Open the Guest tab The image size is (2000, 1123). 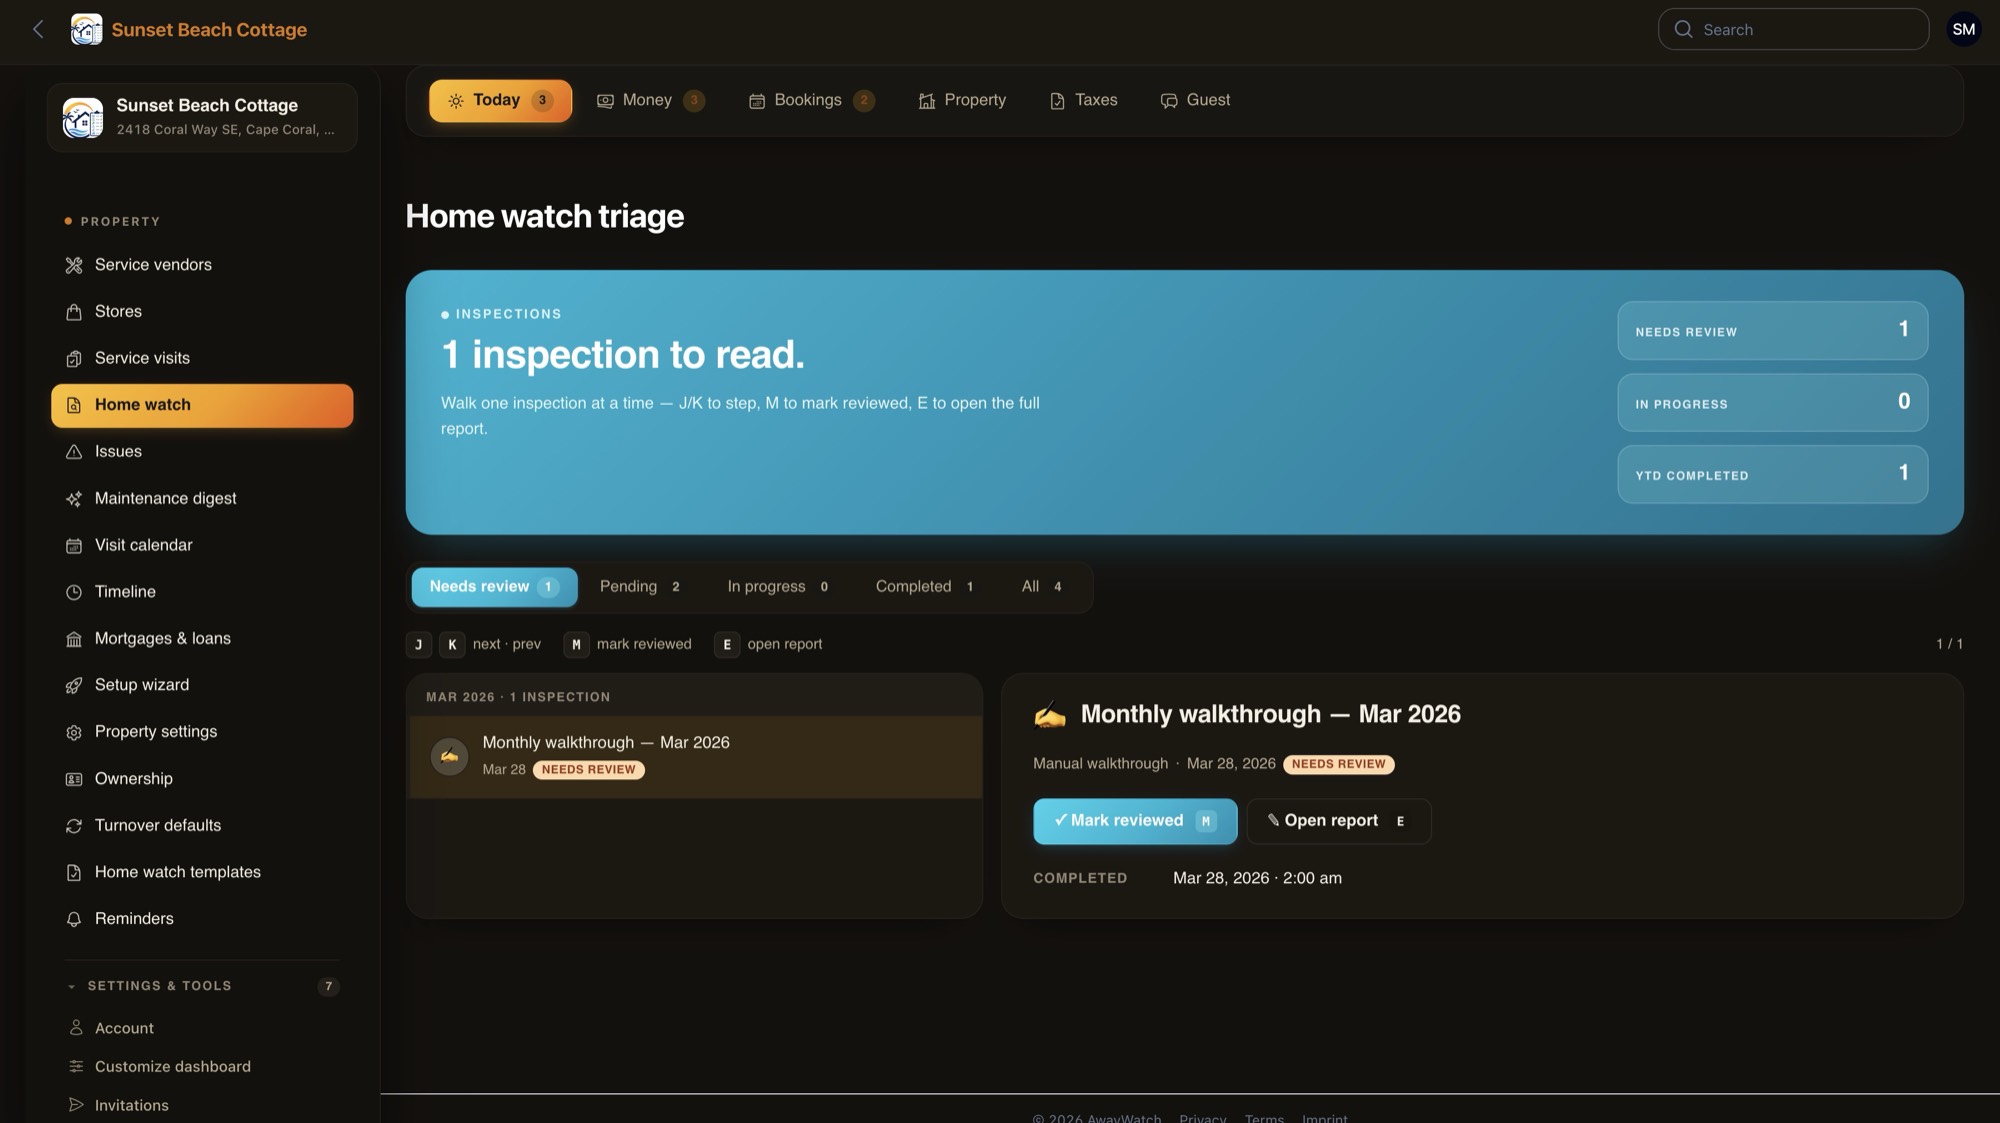(1195, 100)
